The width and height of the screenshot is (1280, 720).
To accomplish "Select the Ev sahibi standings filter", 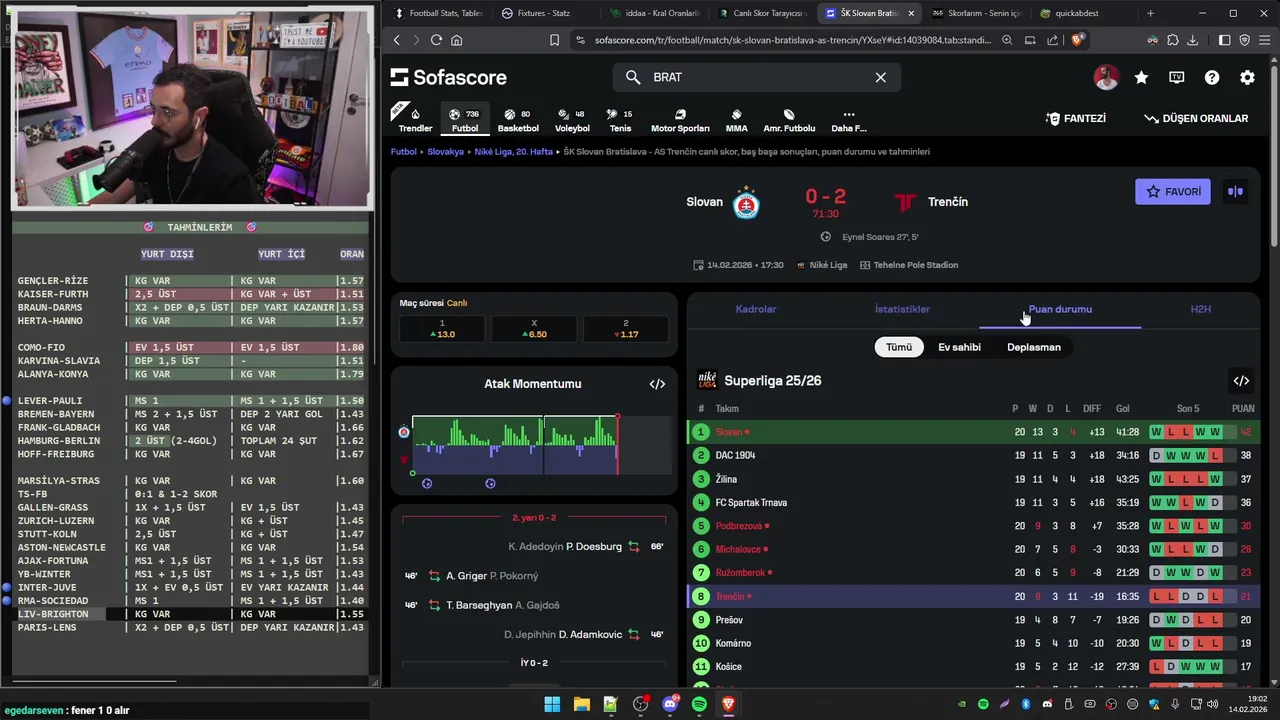I will pos(959,347).
